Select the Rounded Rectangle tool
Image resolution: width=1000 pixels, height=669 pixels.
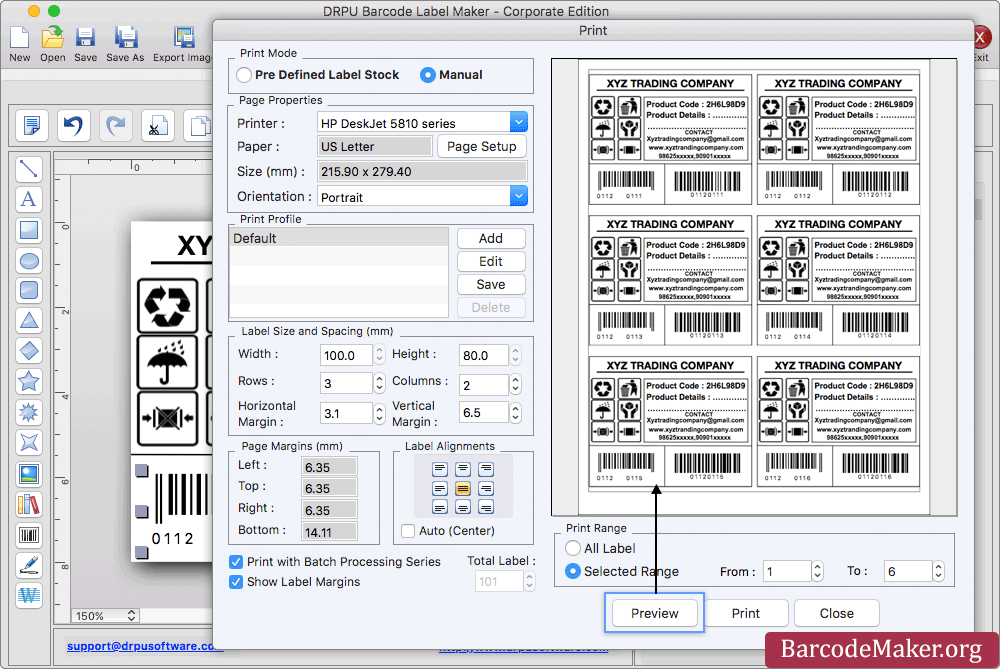(29, 290)
